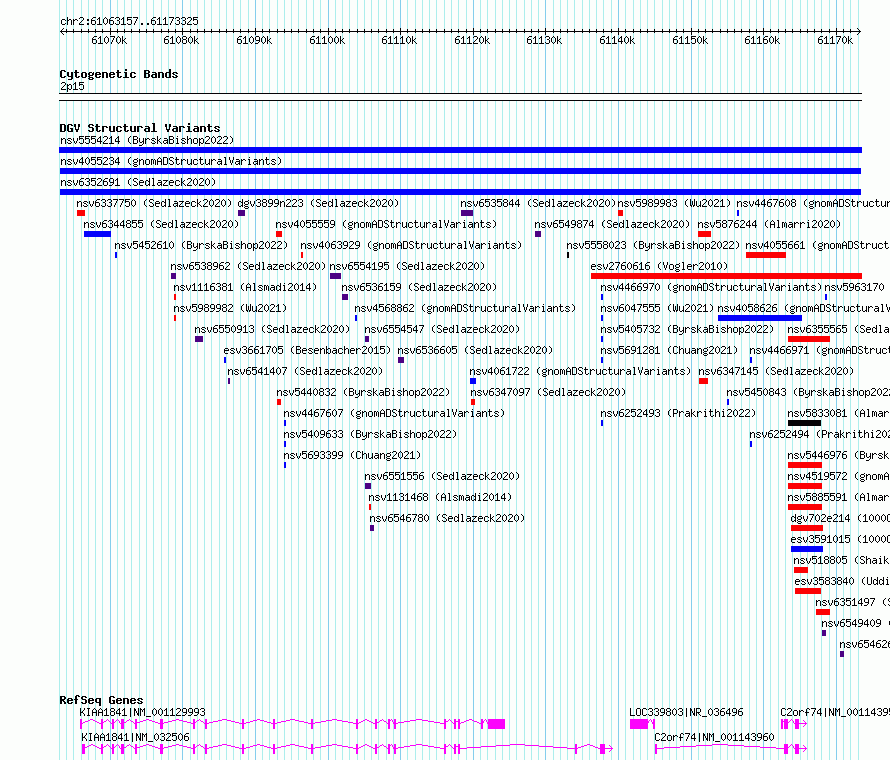The height and width of the screenshot is (760, 890).
Task: Click nsv6554195 (Sedlazeck2020) label
Action: (407, 266)
